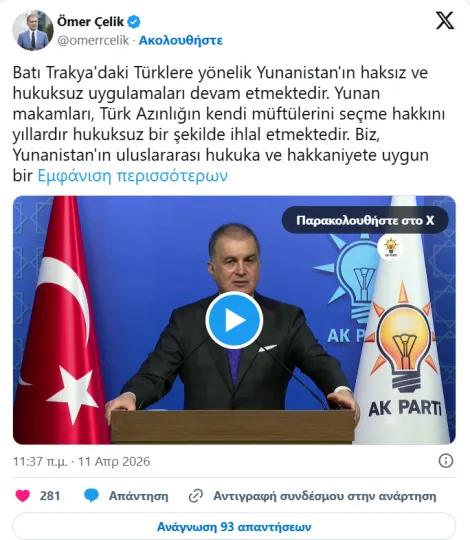Click the Απάντηση reply label
The height and width of the screenshot is (540, 470).
click(139, 496)
